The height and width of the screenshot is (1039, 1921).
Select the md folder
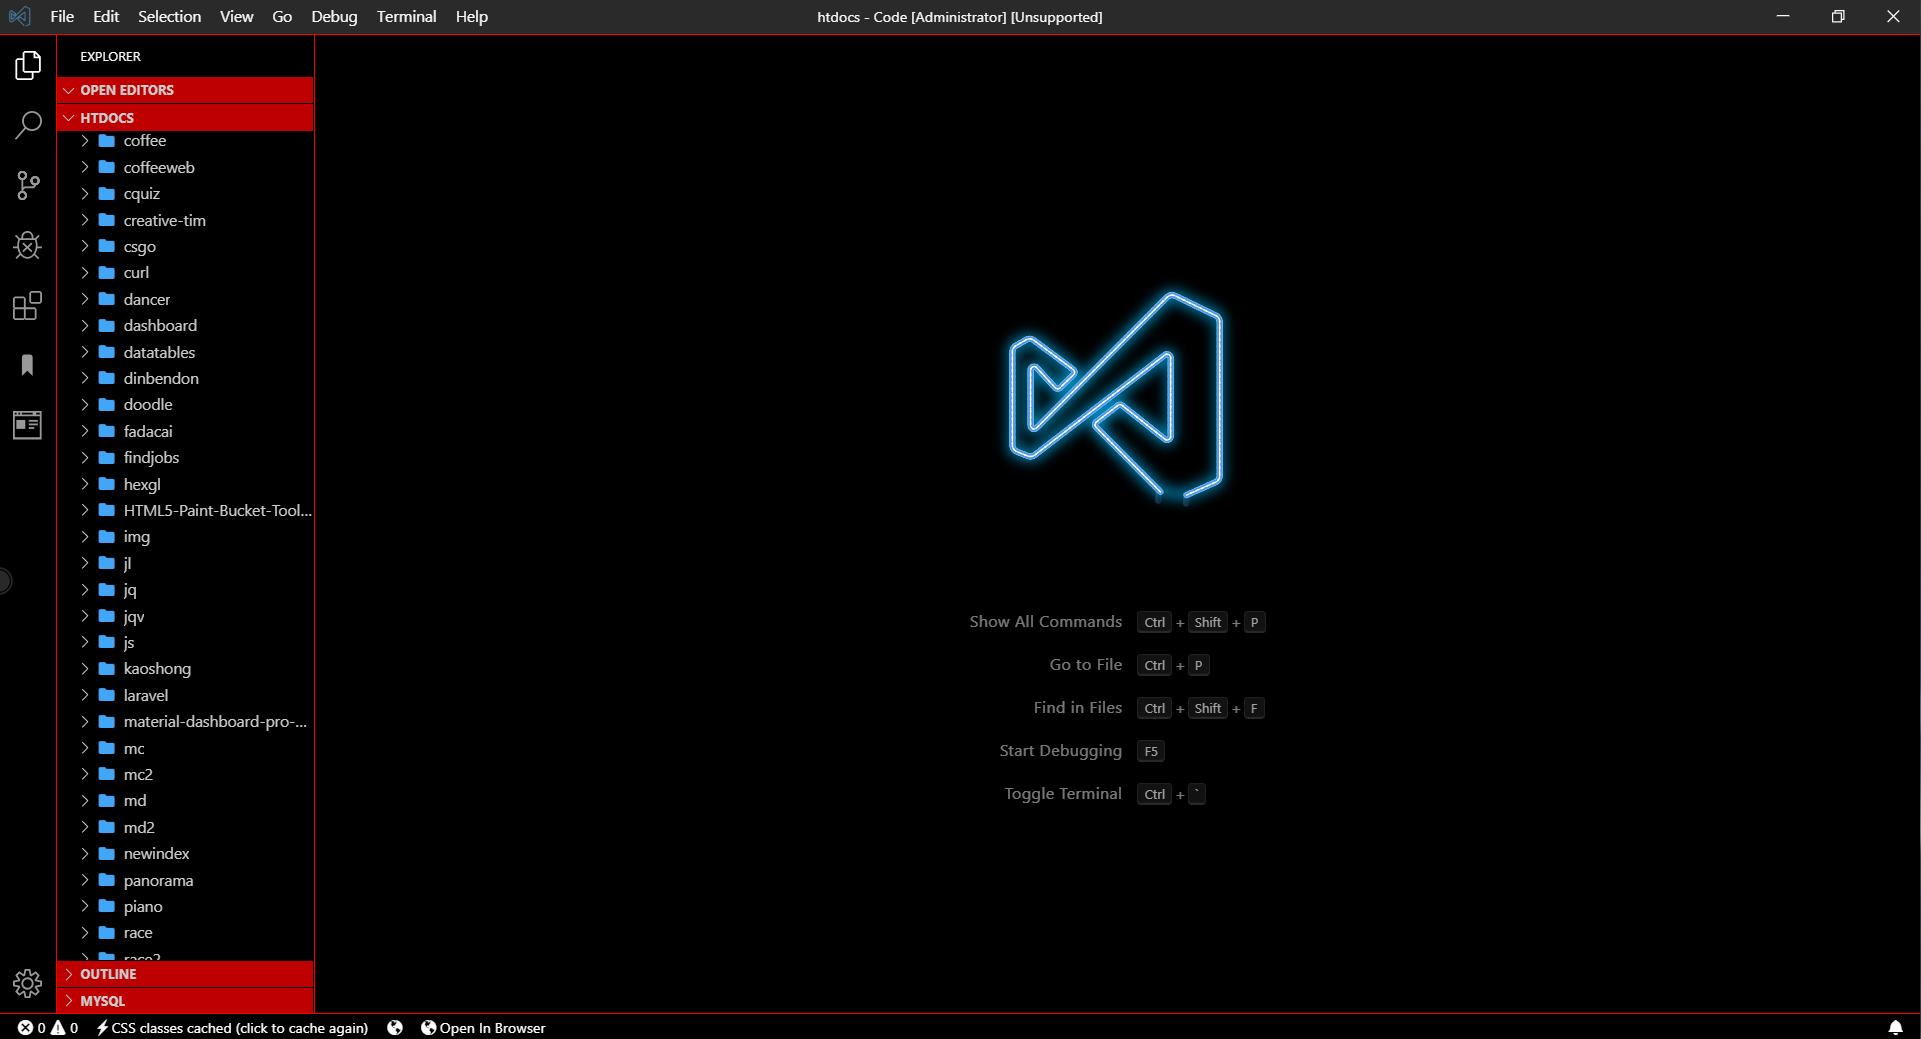[186, 800]
